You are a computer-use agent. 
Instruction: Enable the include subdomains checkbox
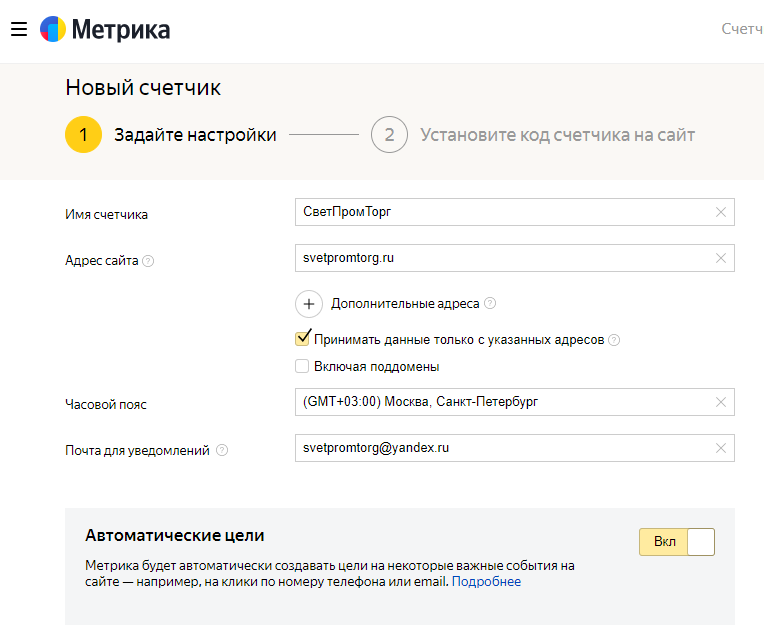point(302,367)
